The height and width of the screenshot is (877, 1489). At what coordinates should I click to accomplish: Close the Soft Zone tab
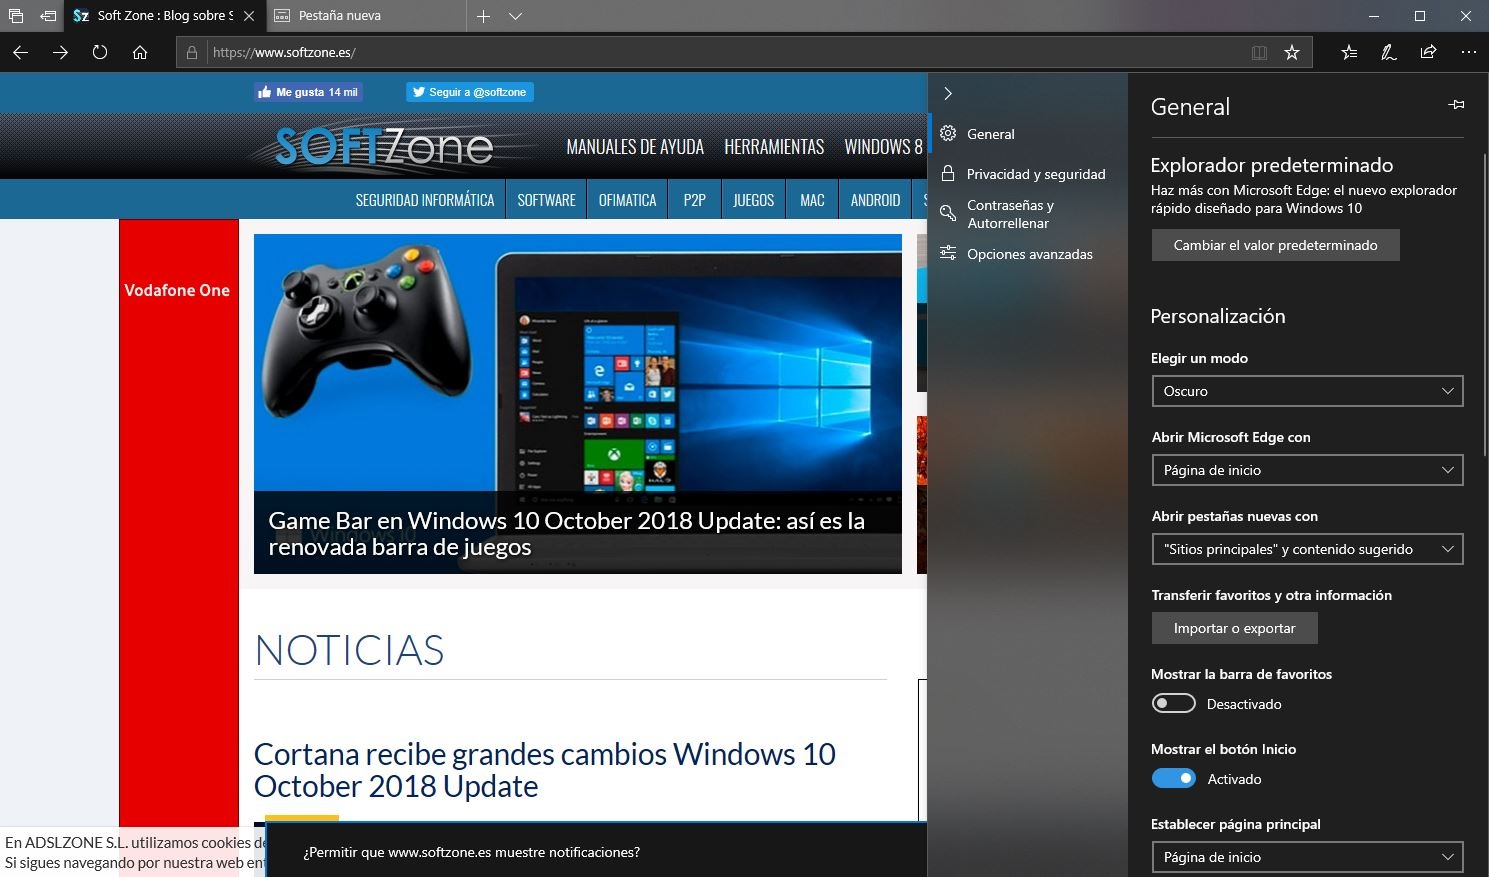point(249,16)
